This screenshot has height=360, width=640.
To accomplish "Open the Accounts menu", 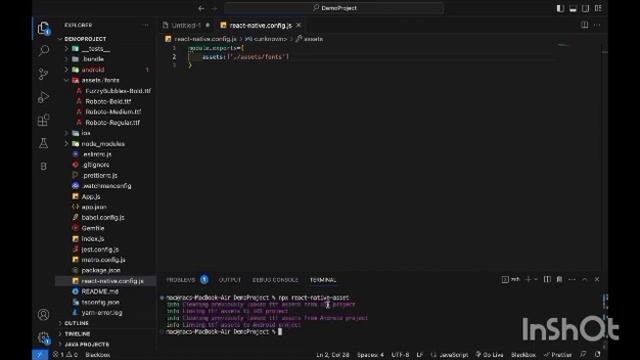I will click(43, 315).
